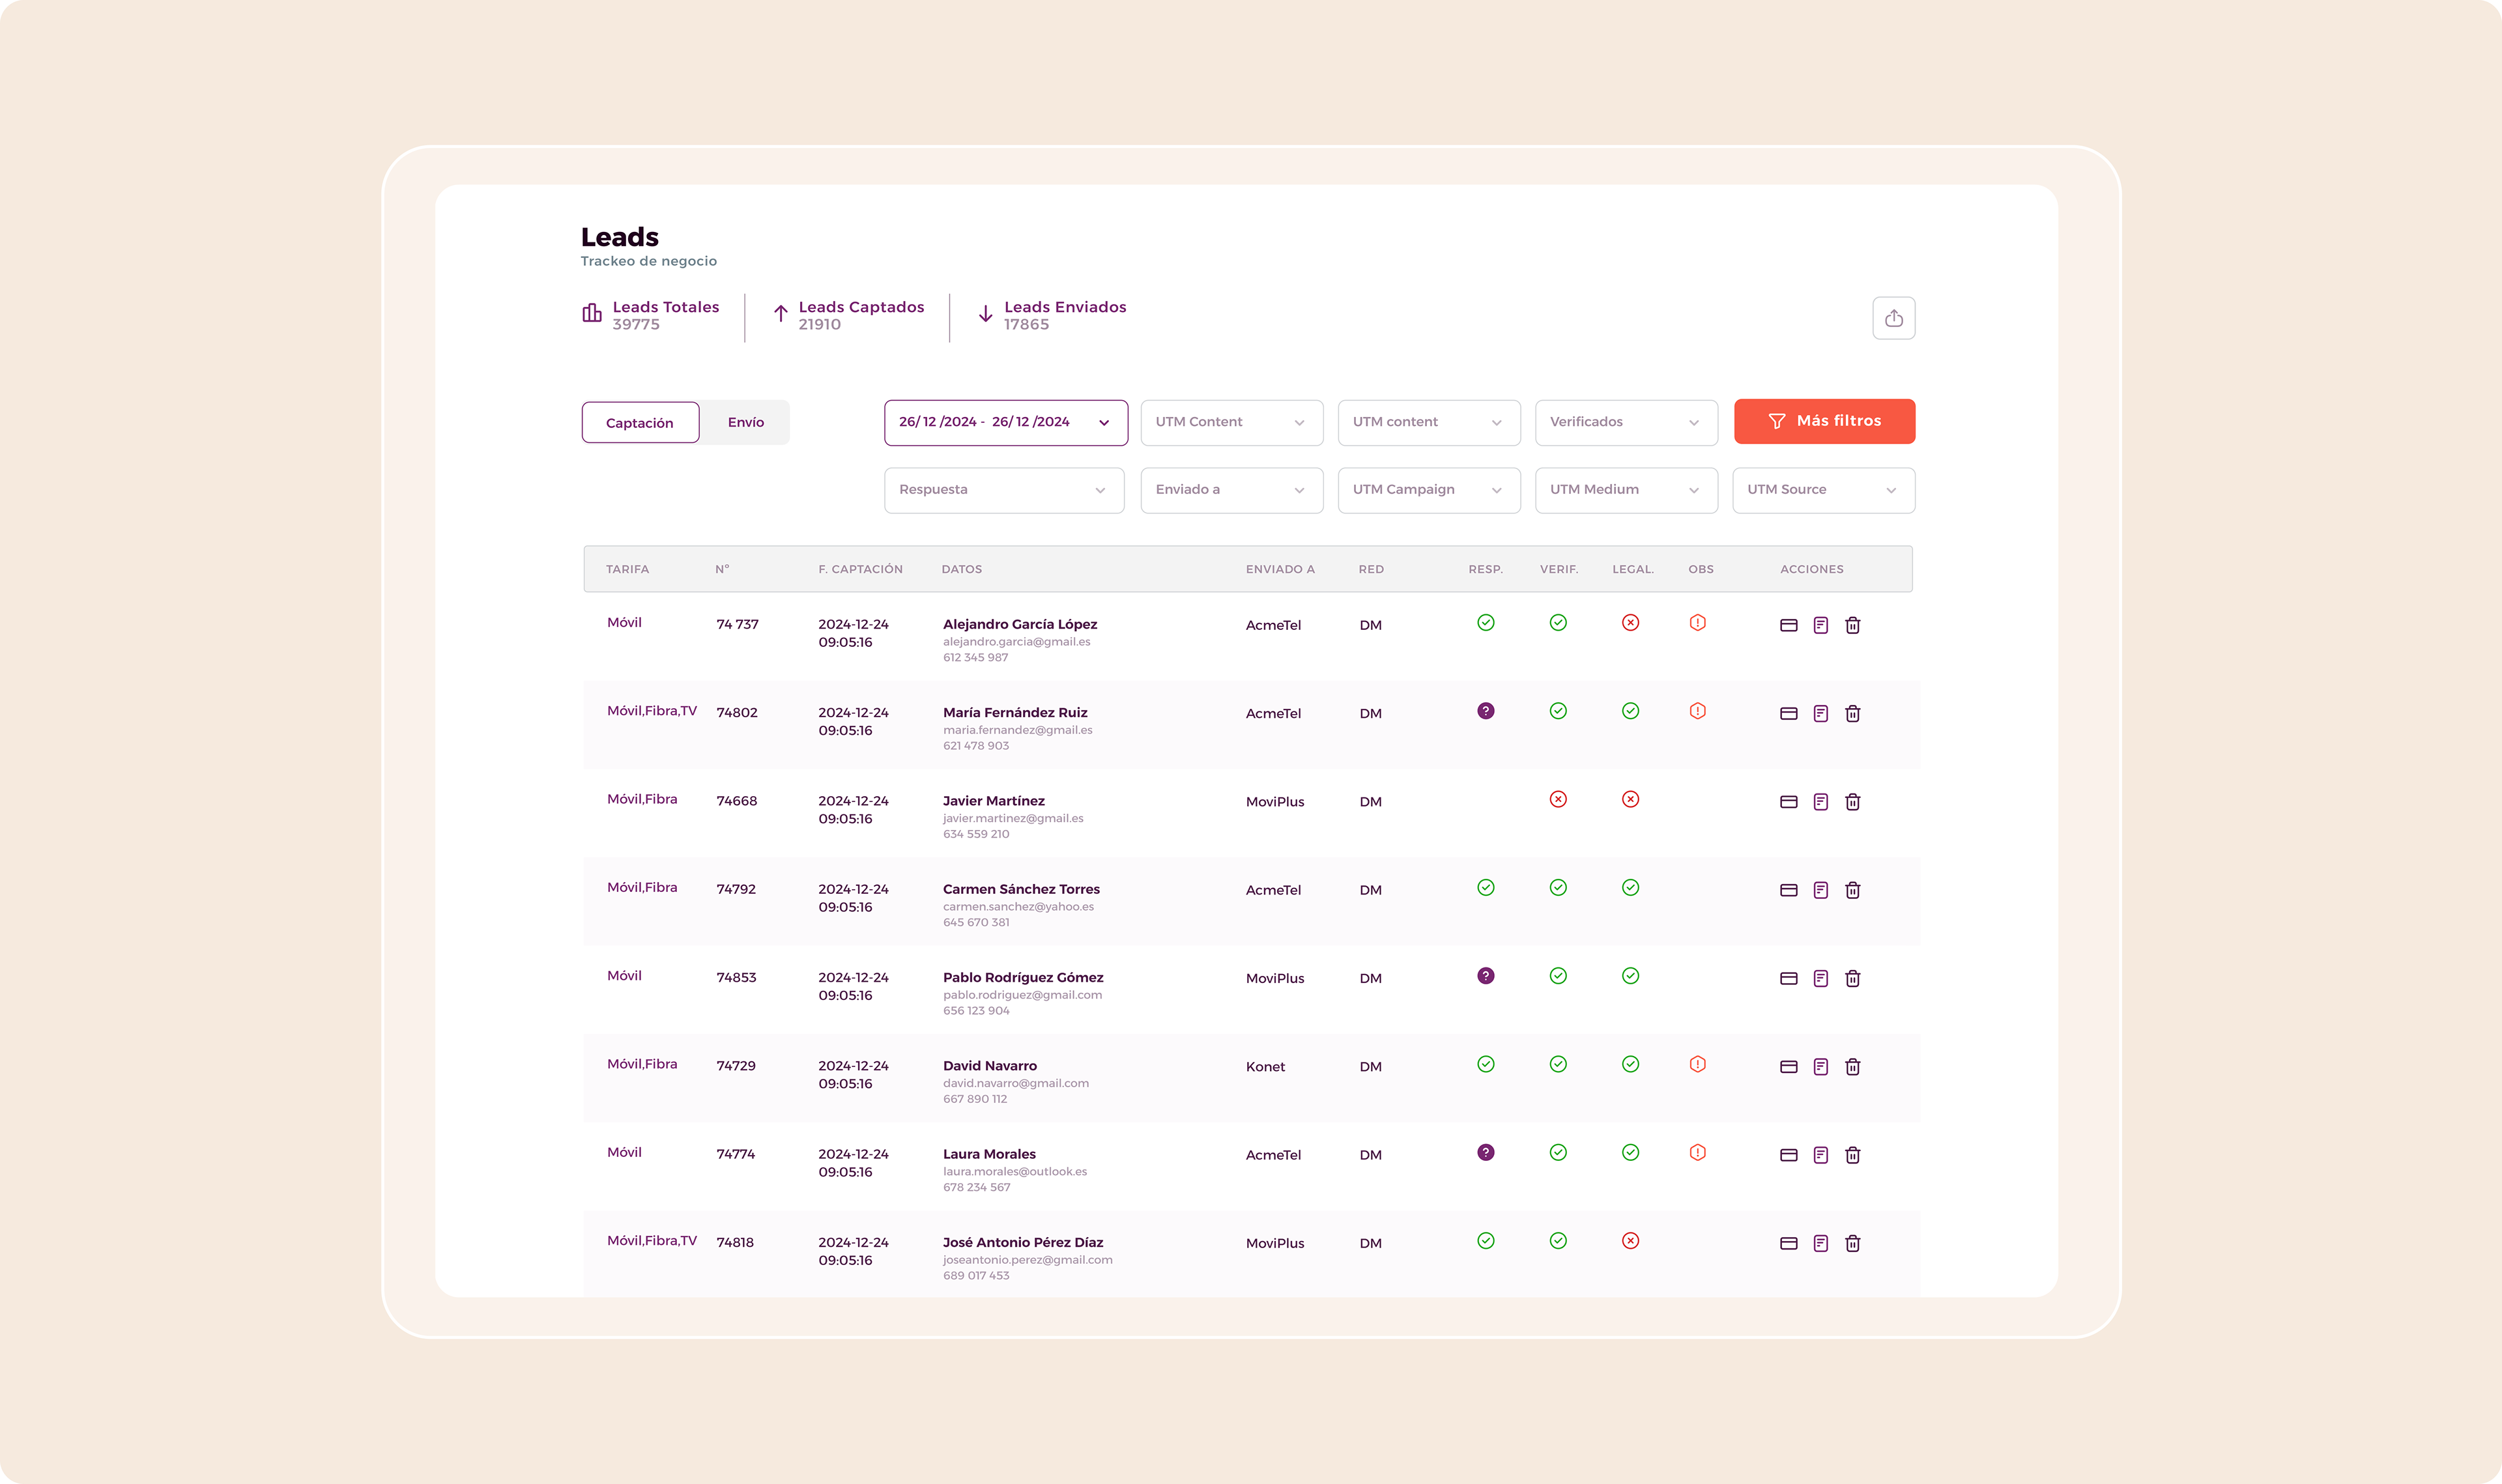
Task: Click the export/share icon button
Action: pos(1893,318)
